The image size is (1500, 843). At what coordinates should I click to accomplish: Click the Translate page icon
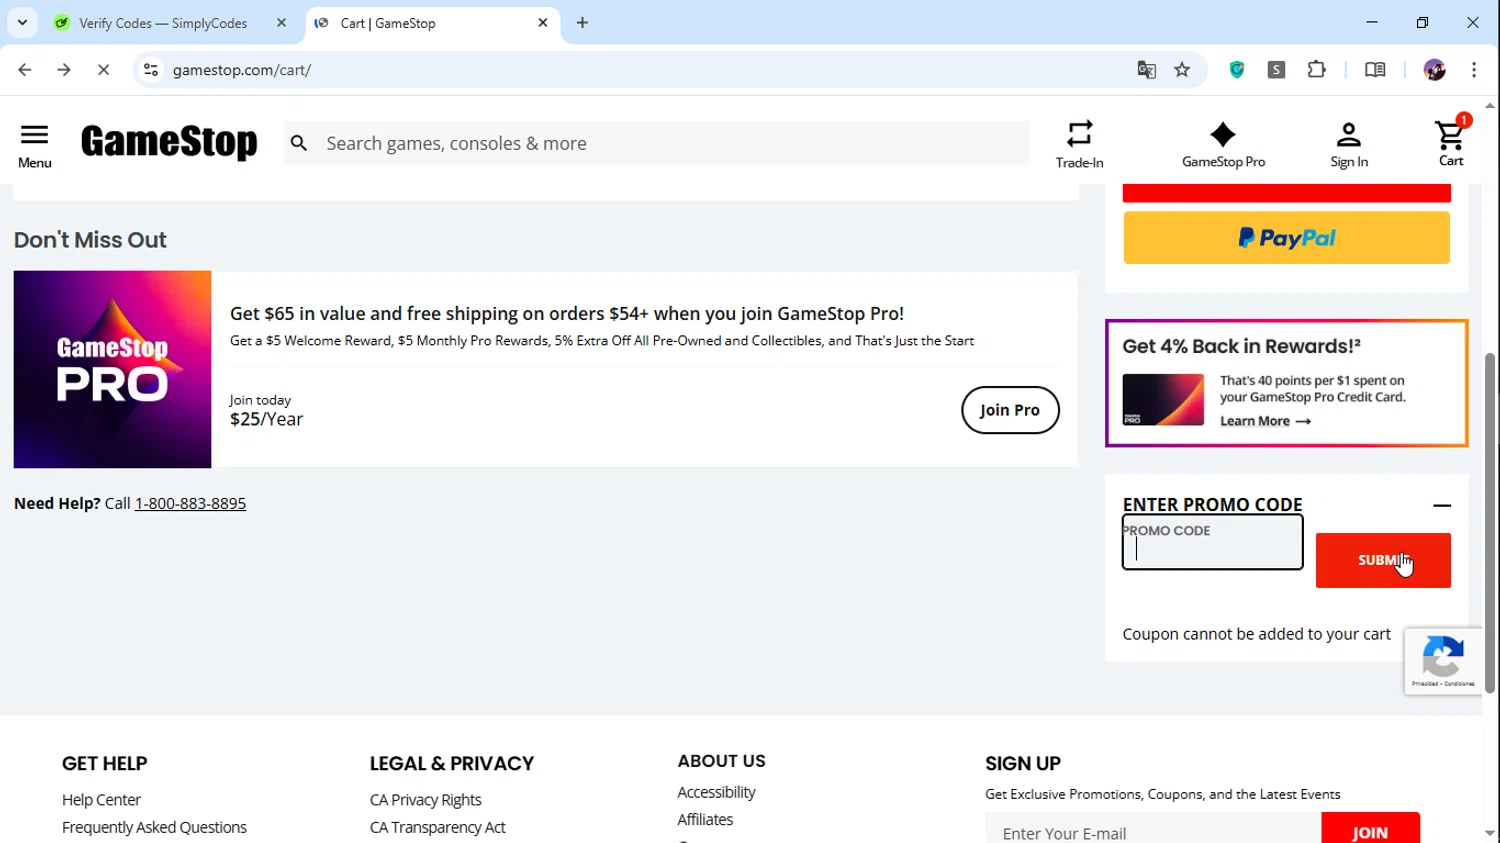click(x=1146, y=70)
